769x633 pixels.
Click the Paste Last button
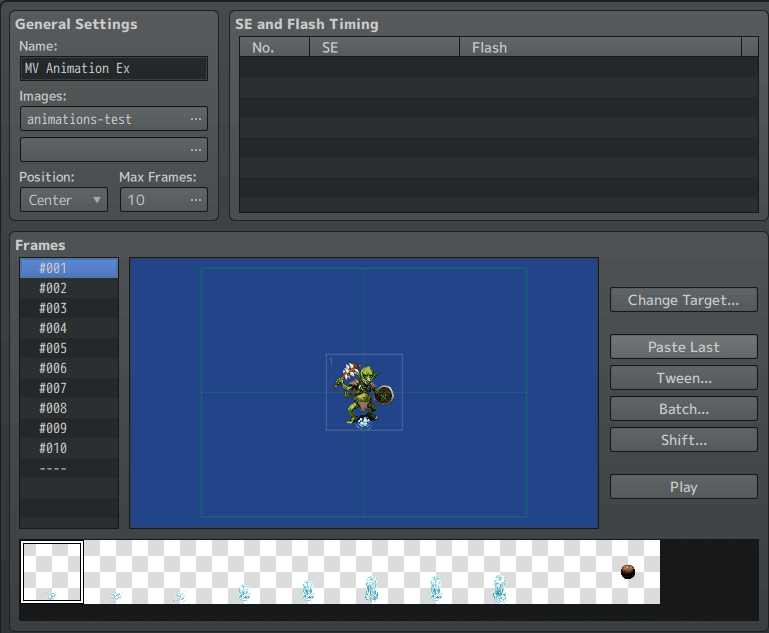click(x=684, y=347)
